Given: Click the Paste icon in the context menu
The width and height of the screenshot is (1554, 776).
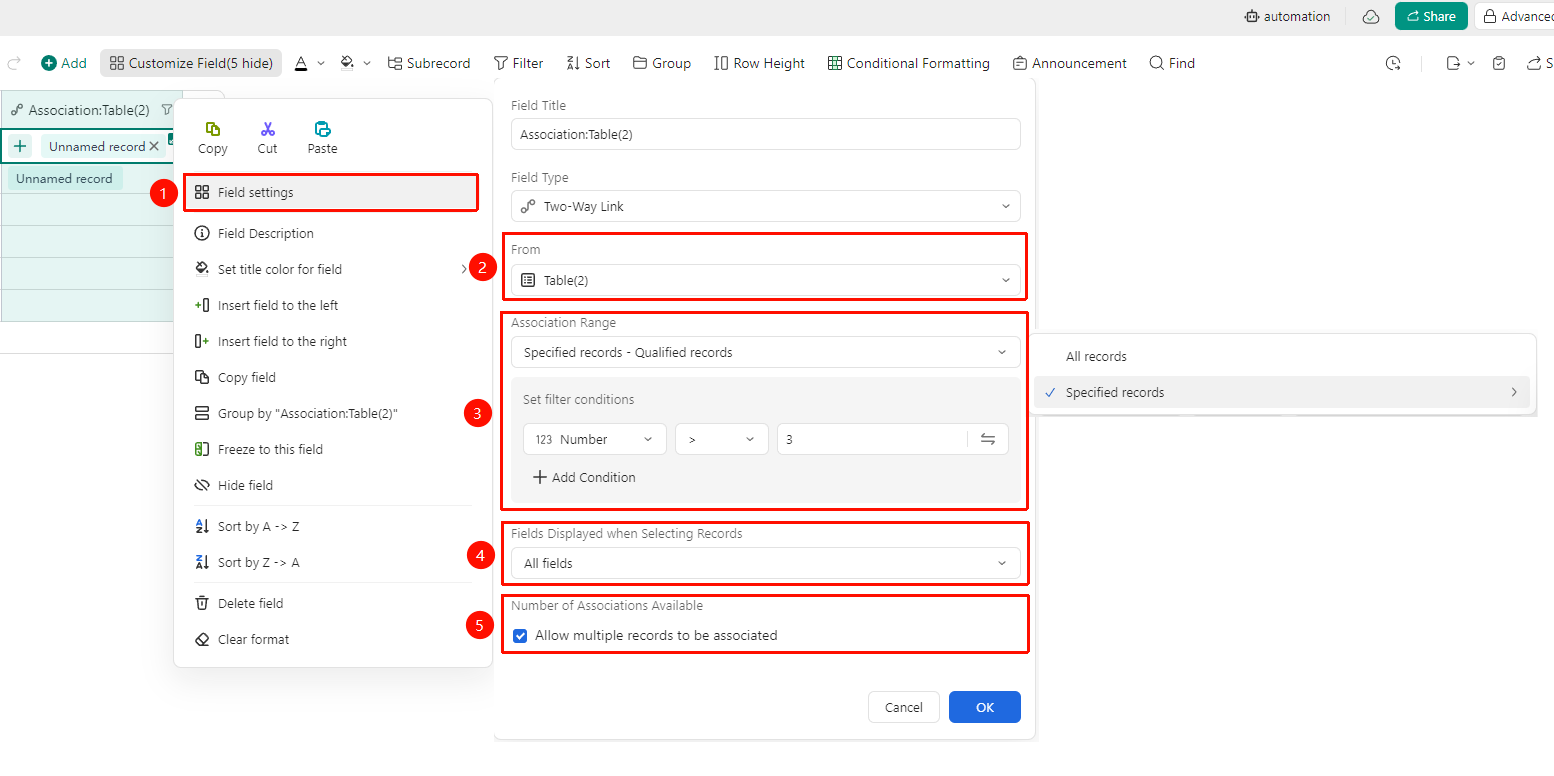Looking at the screenshot, I should coord(322,129).
